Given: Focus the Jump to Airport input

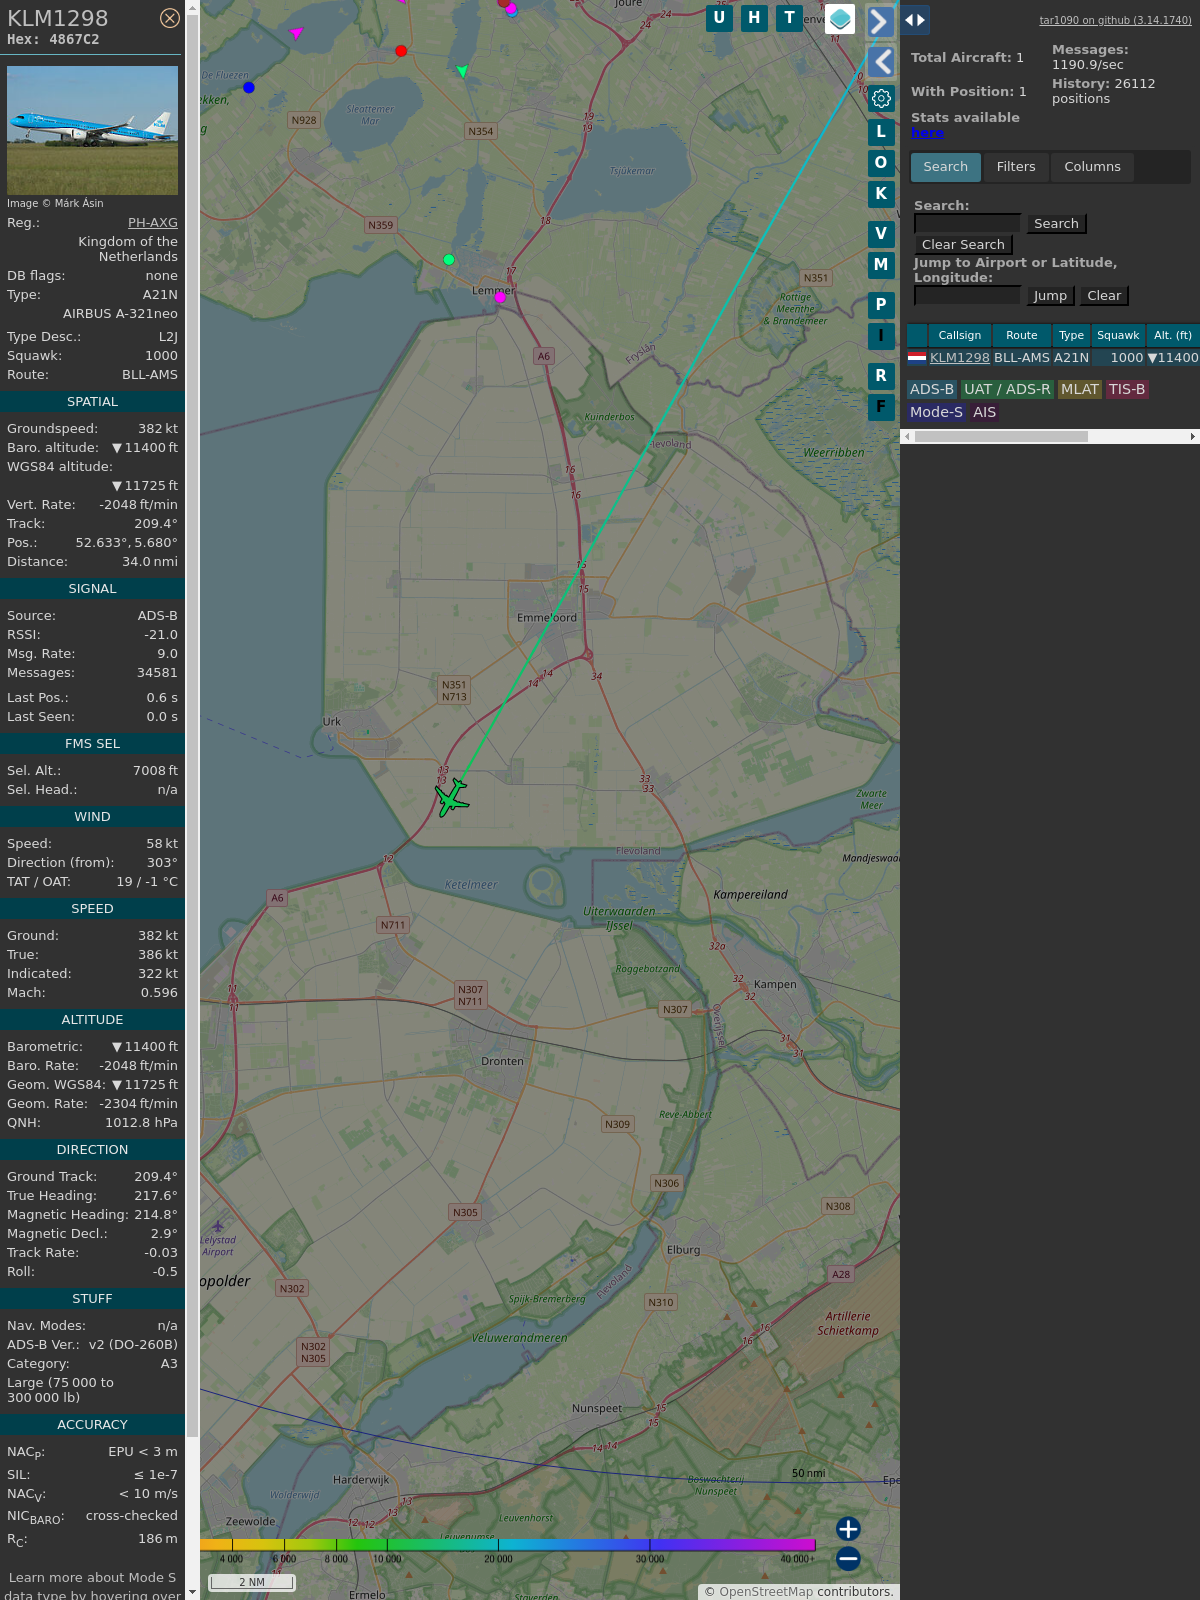Looking at the screenshot, I should click(967, 296).
